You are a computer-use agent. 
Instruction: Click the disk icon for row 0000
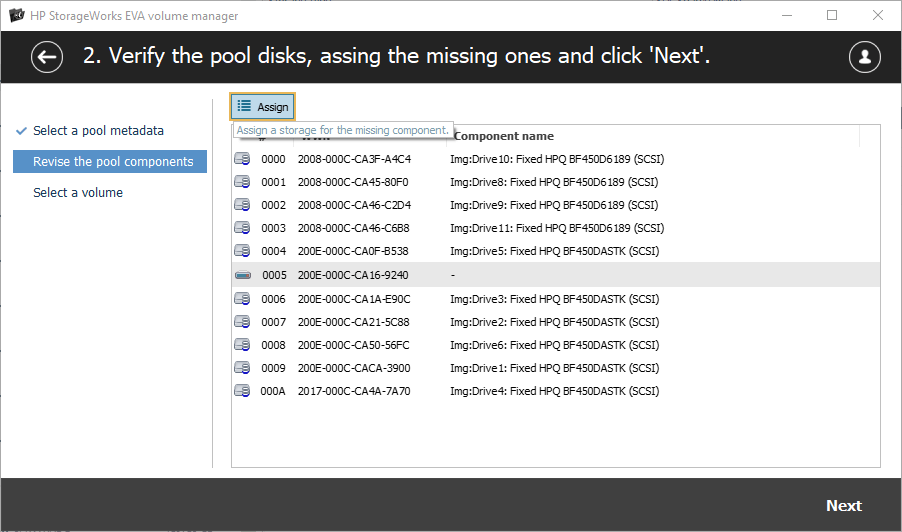point(242,159)
